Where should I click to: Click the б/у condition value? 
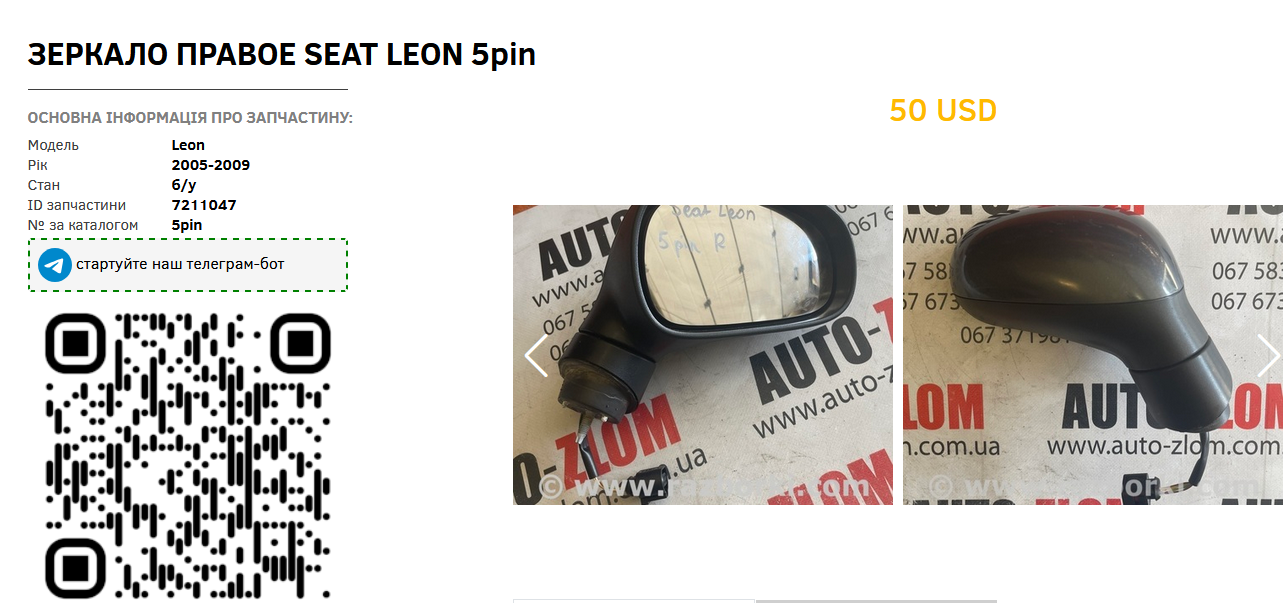[x=186, y=185]
